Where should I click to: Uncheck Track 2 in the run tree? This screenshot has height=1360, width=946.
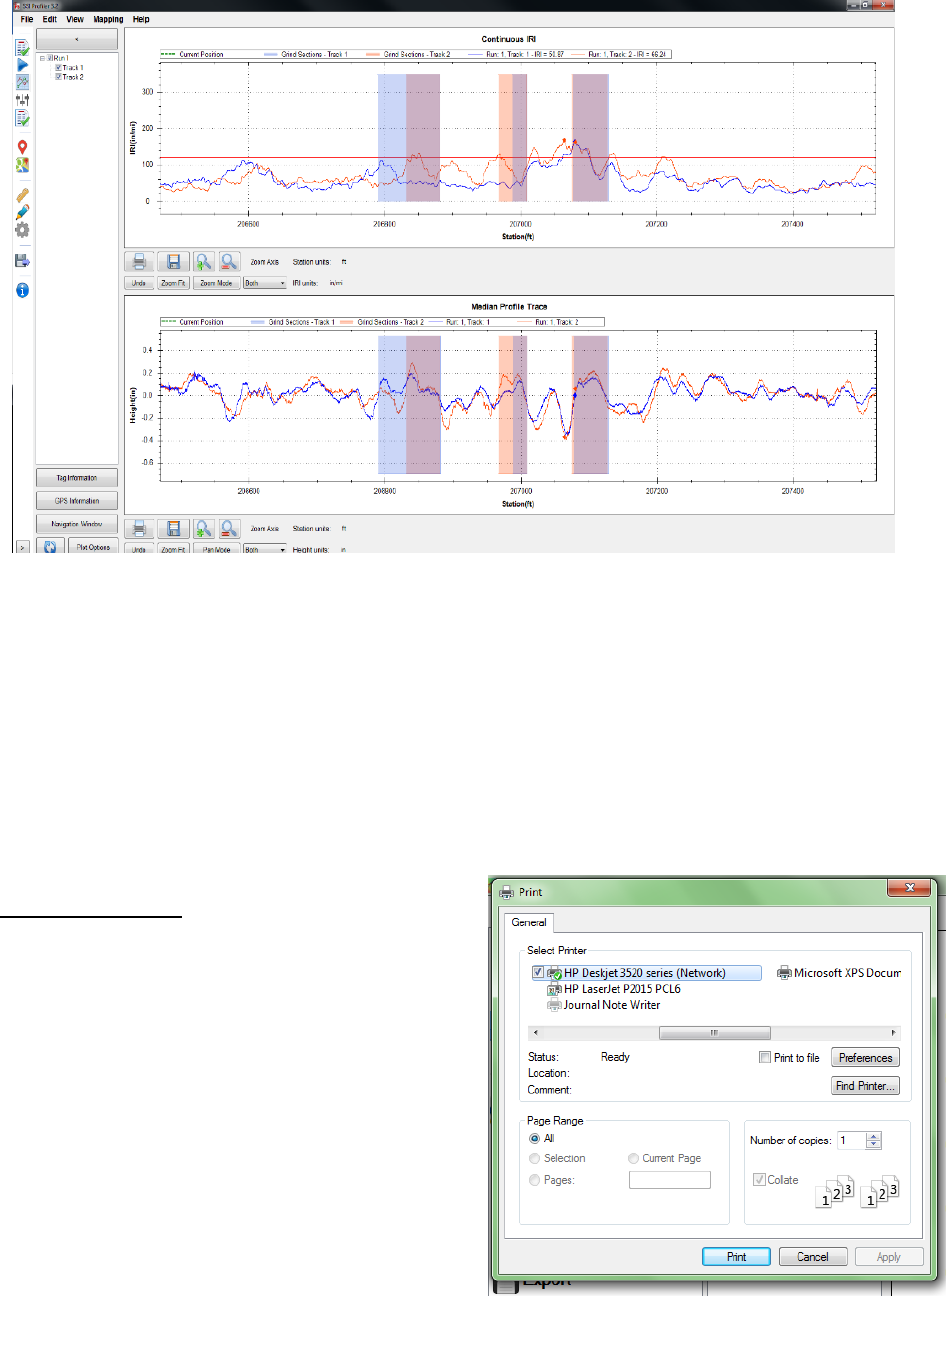coord(58,77)
